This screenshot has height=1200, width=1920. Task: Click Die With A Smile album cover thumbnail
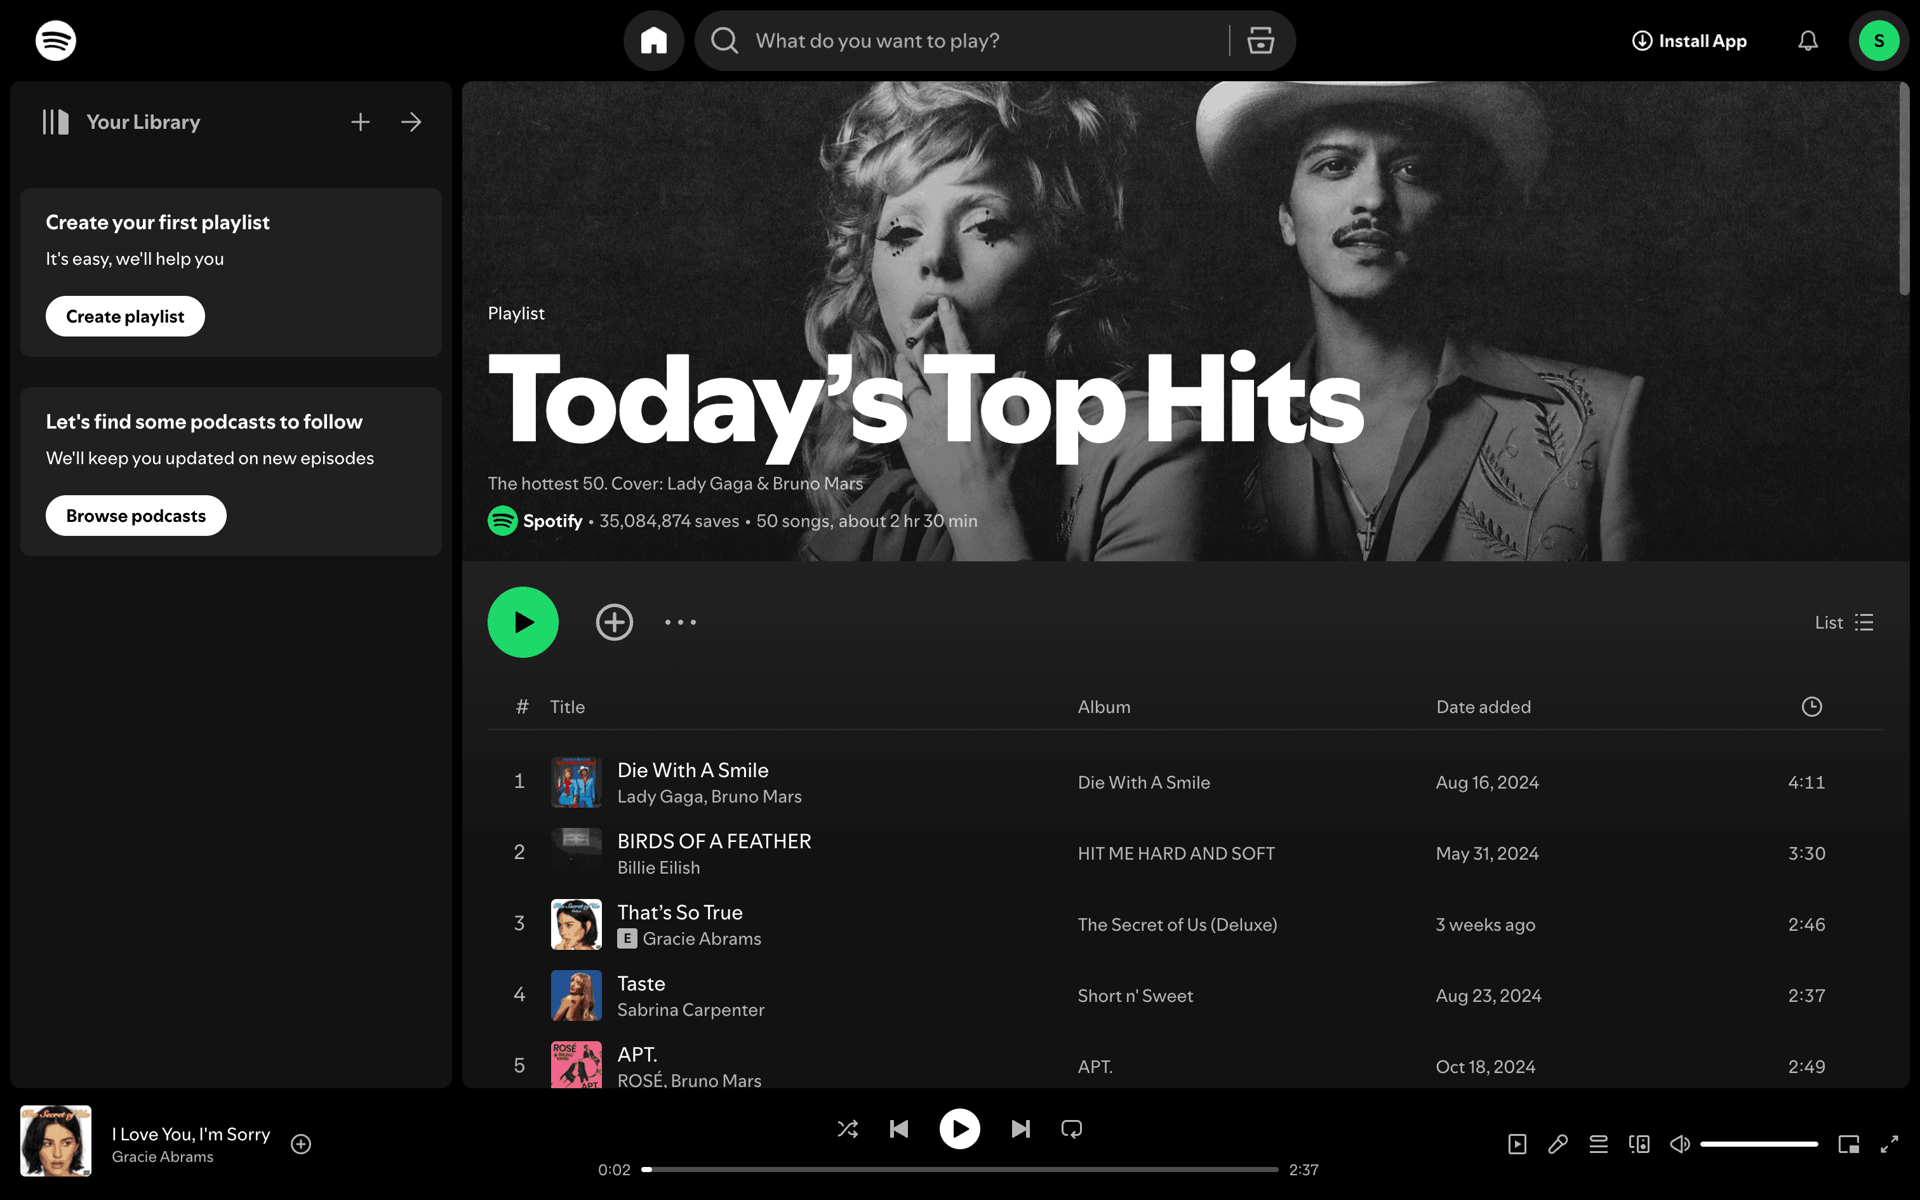pyautogui.click(x=576, y=782)
